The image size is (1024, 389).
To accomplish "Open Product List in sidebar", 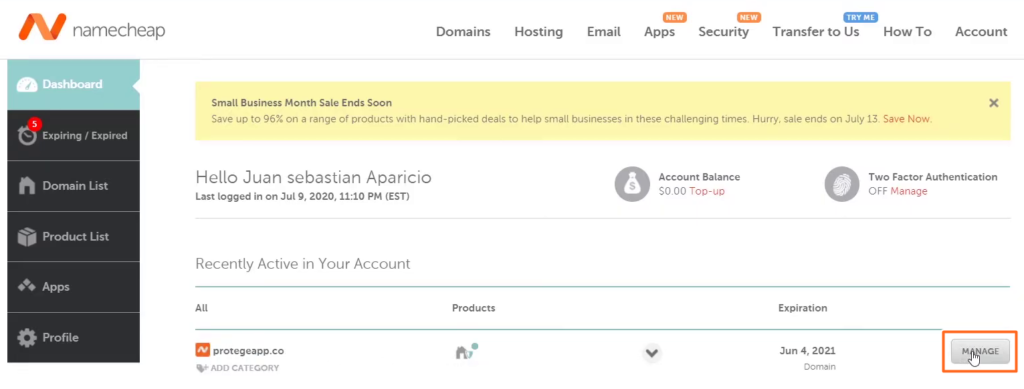I will pyautogui.click(x=73, y=236).
